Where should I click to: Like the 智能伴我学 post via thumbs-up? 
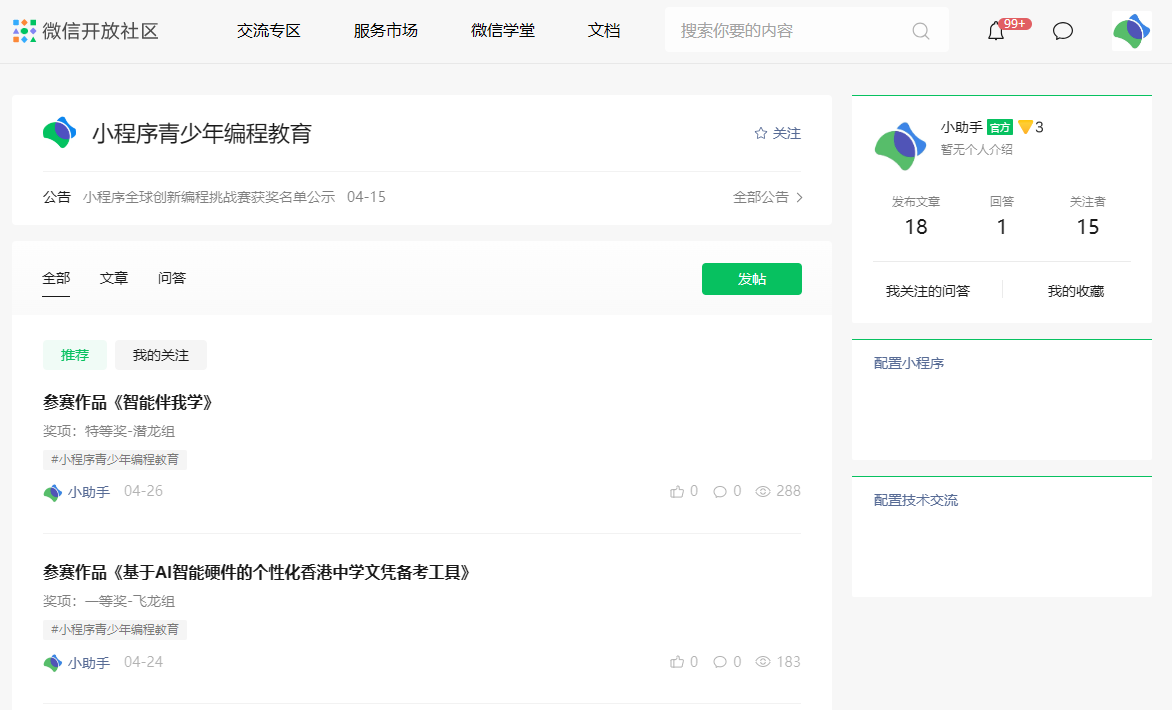click(x=677, y=491)
